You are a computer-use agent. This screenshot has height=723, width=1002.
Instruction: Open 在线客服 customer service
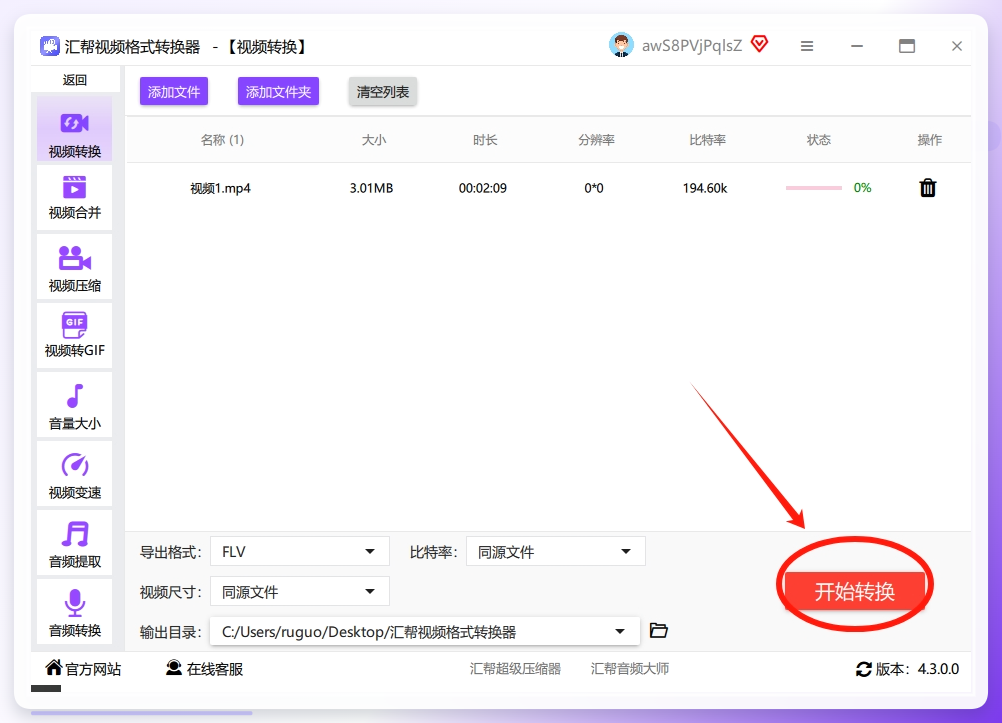click(x=204, y=669)
